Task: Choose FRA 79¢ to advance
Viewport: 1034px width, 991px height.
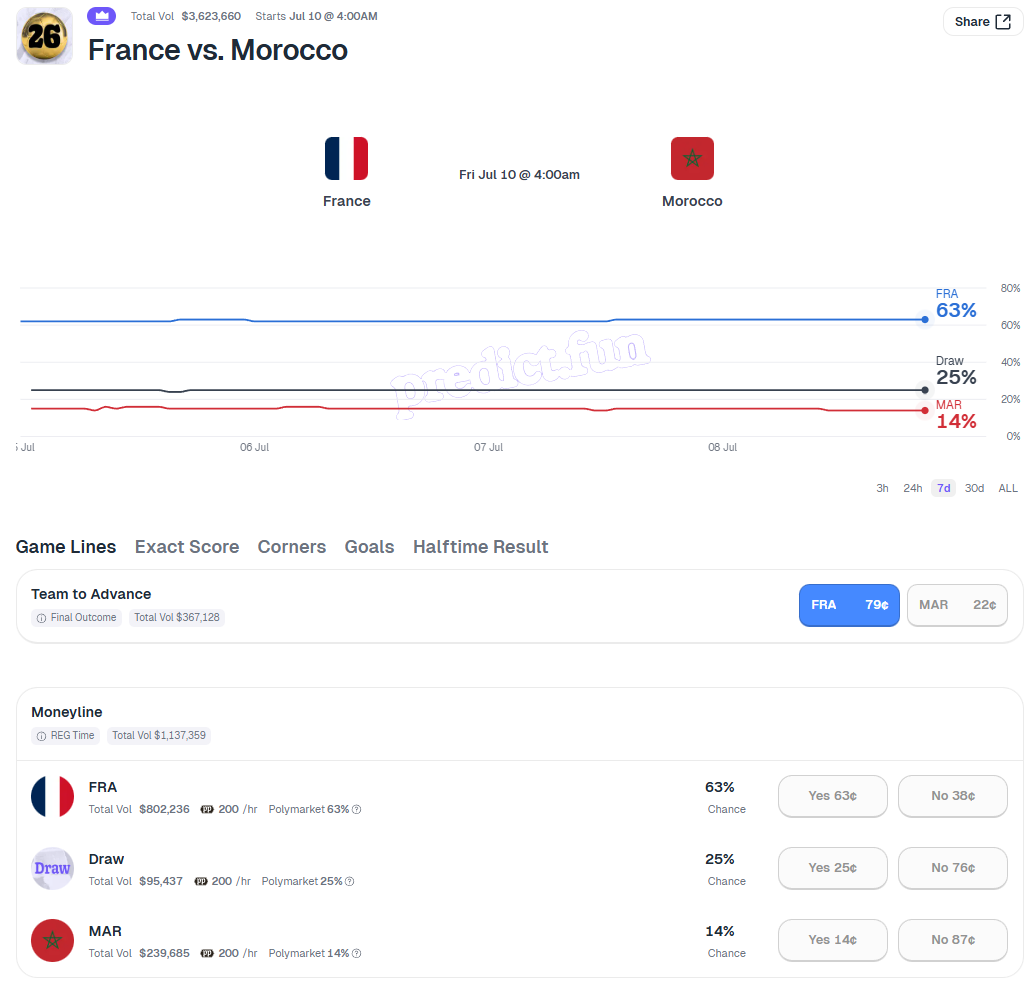Action: coord(849,605)
